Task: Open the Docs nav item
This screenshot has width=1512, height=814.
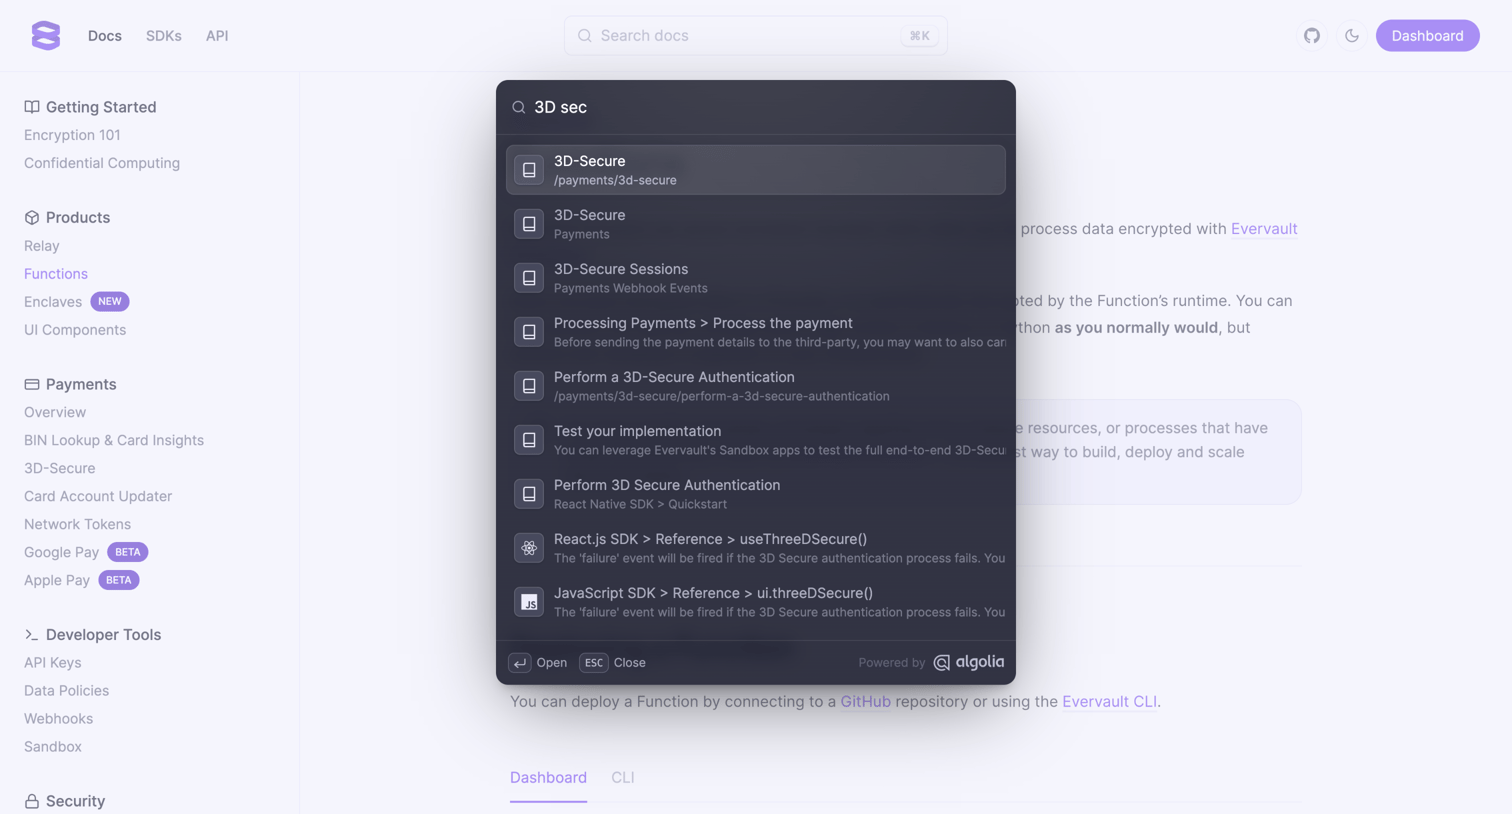Action: (105, 36)
